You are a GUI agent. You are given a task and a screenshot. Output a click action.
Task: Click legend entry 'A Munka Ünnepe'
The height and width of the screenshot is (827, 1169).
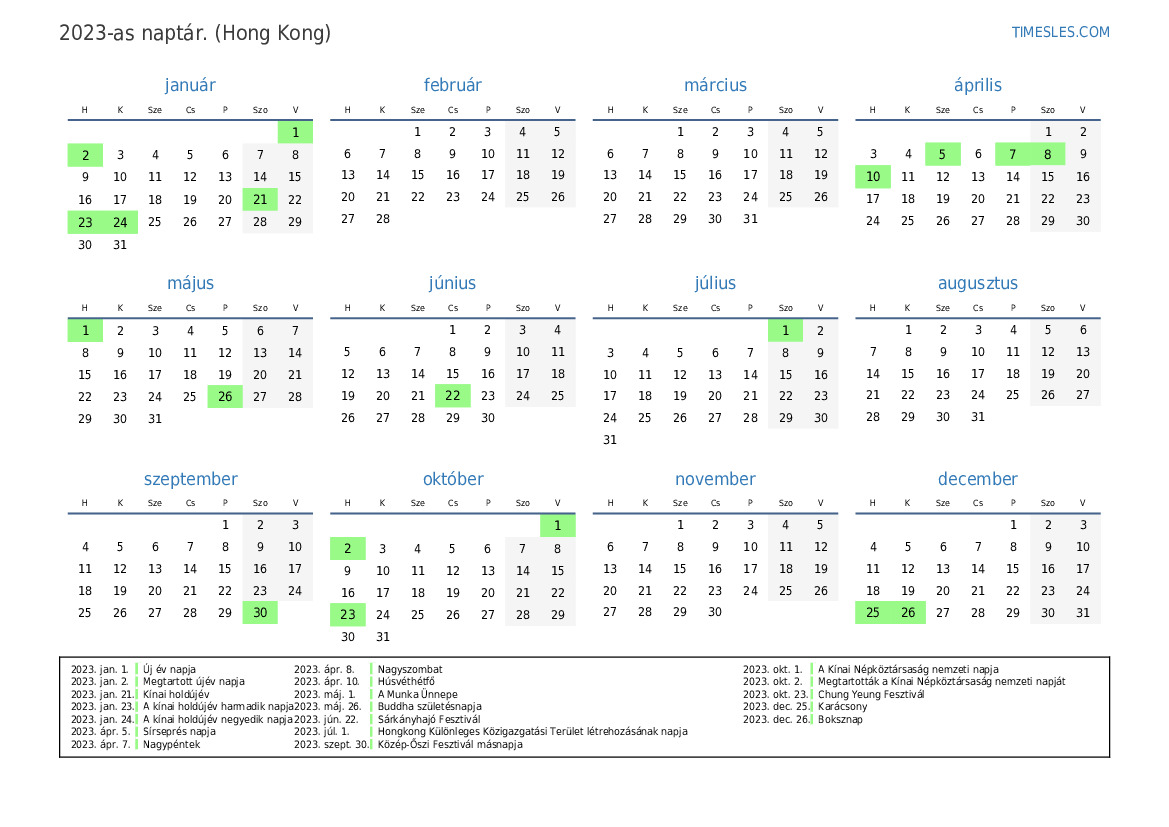point(418,694)
